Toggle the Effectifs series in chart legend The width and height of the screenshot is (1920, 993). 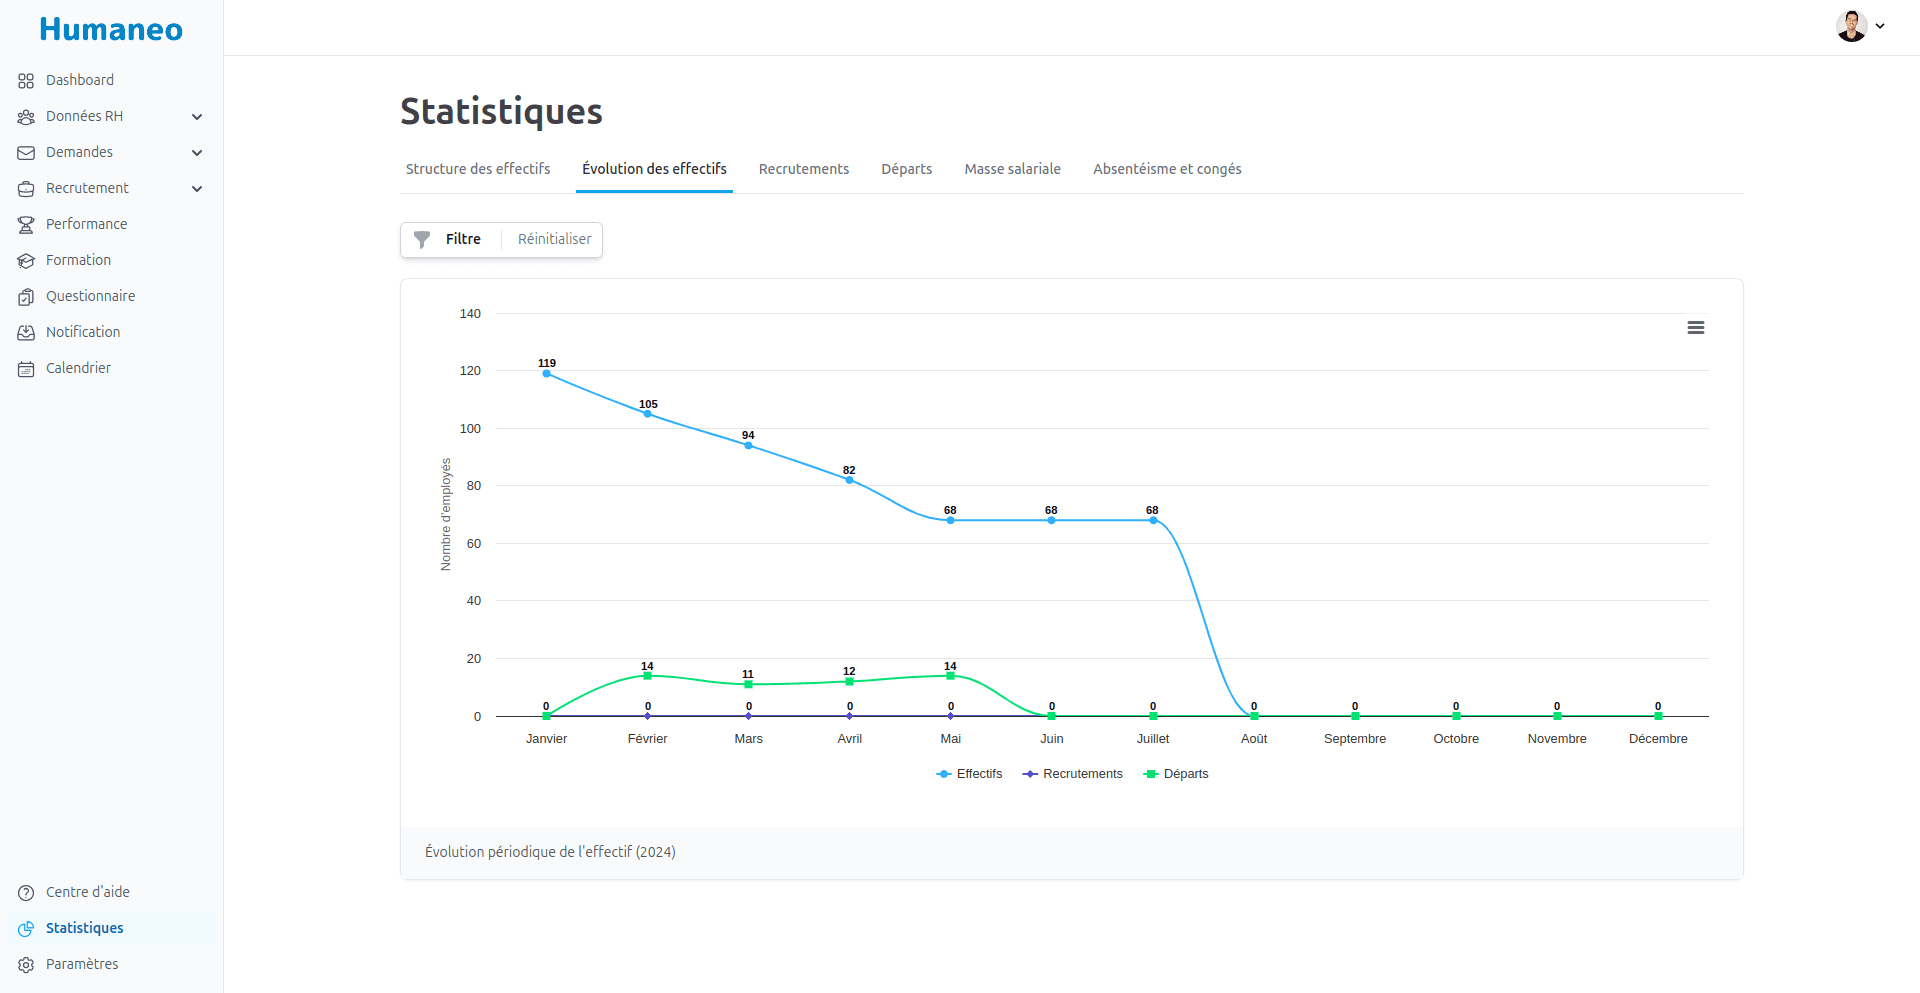click(x=969, y=774)
